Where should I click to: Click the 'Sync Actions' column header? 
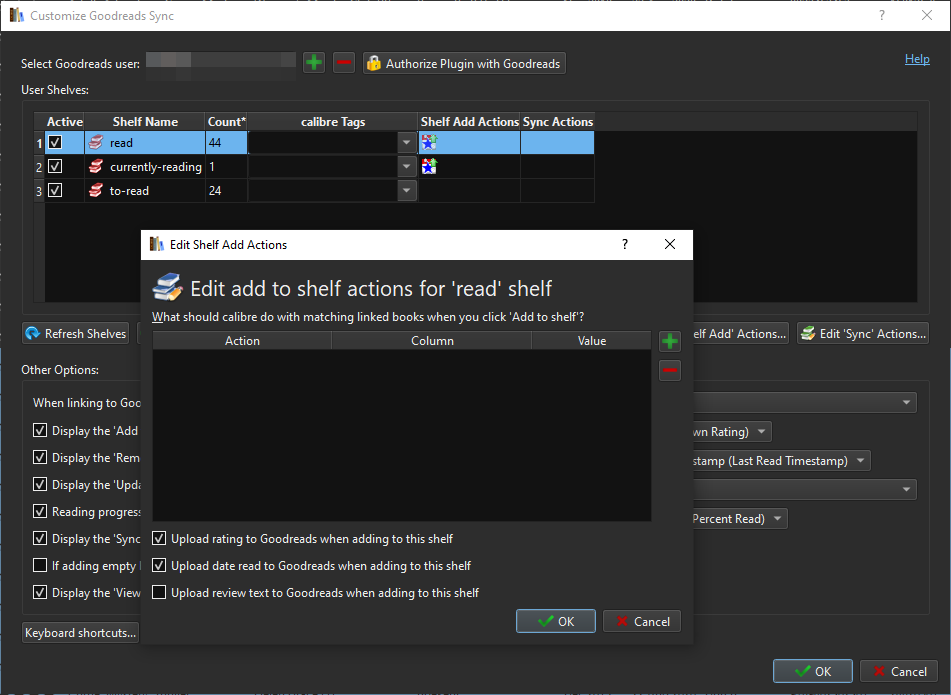[557, 121]
